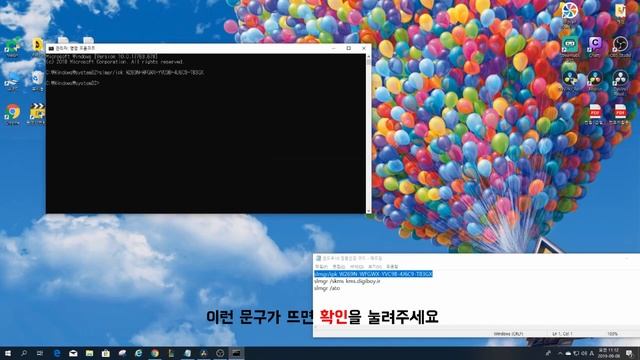Close the Command Prompt window

click(364, 48)
